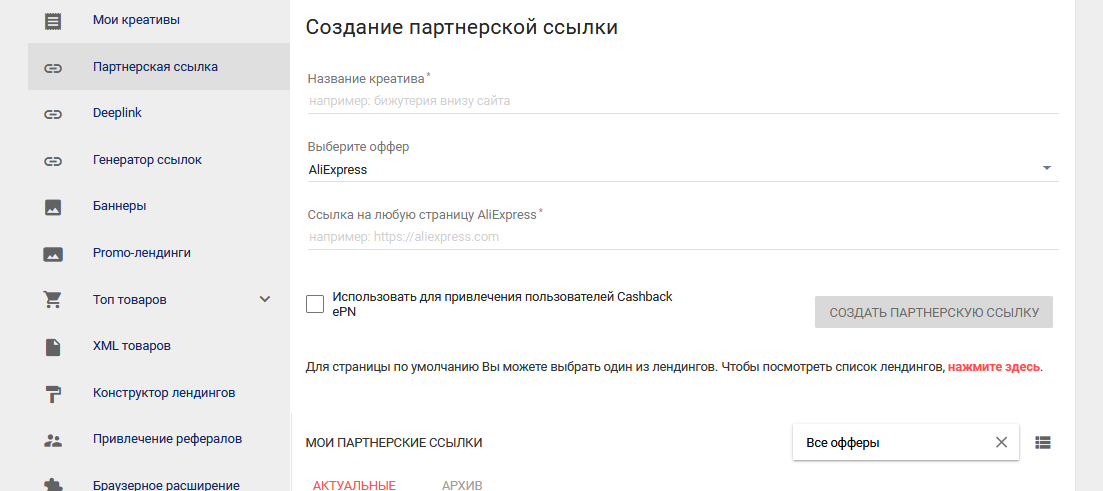Click the Мои партнерские ссылки heading
The height and width of the screenshot is (491, 1103).
coord(394,442)
